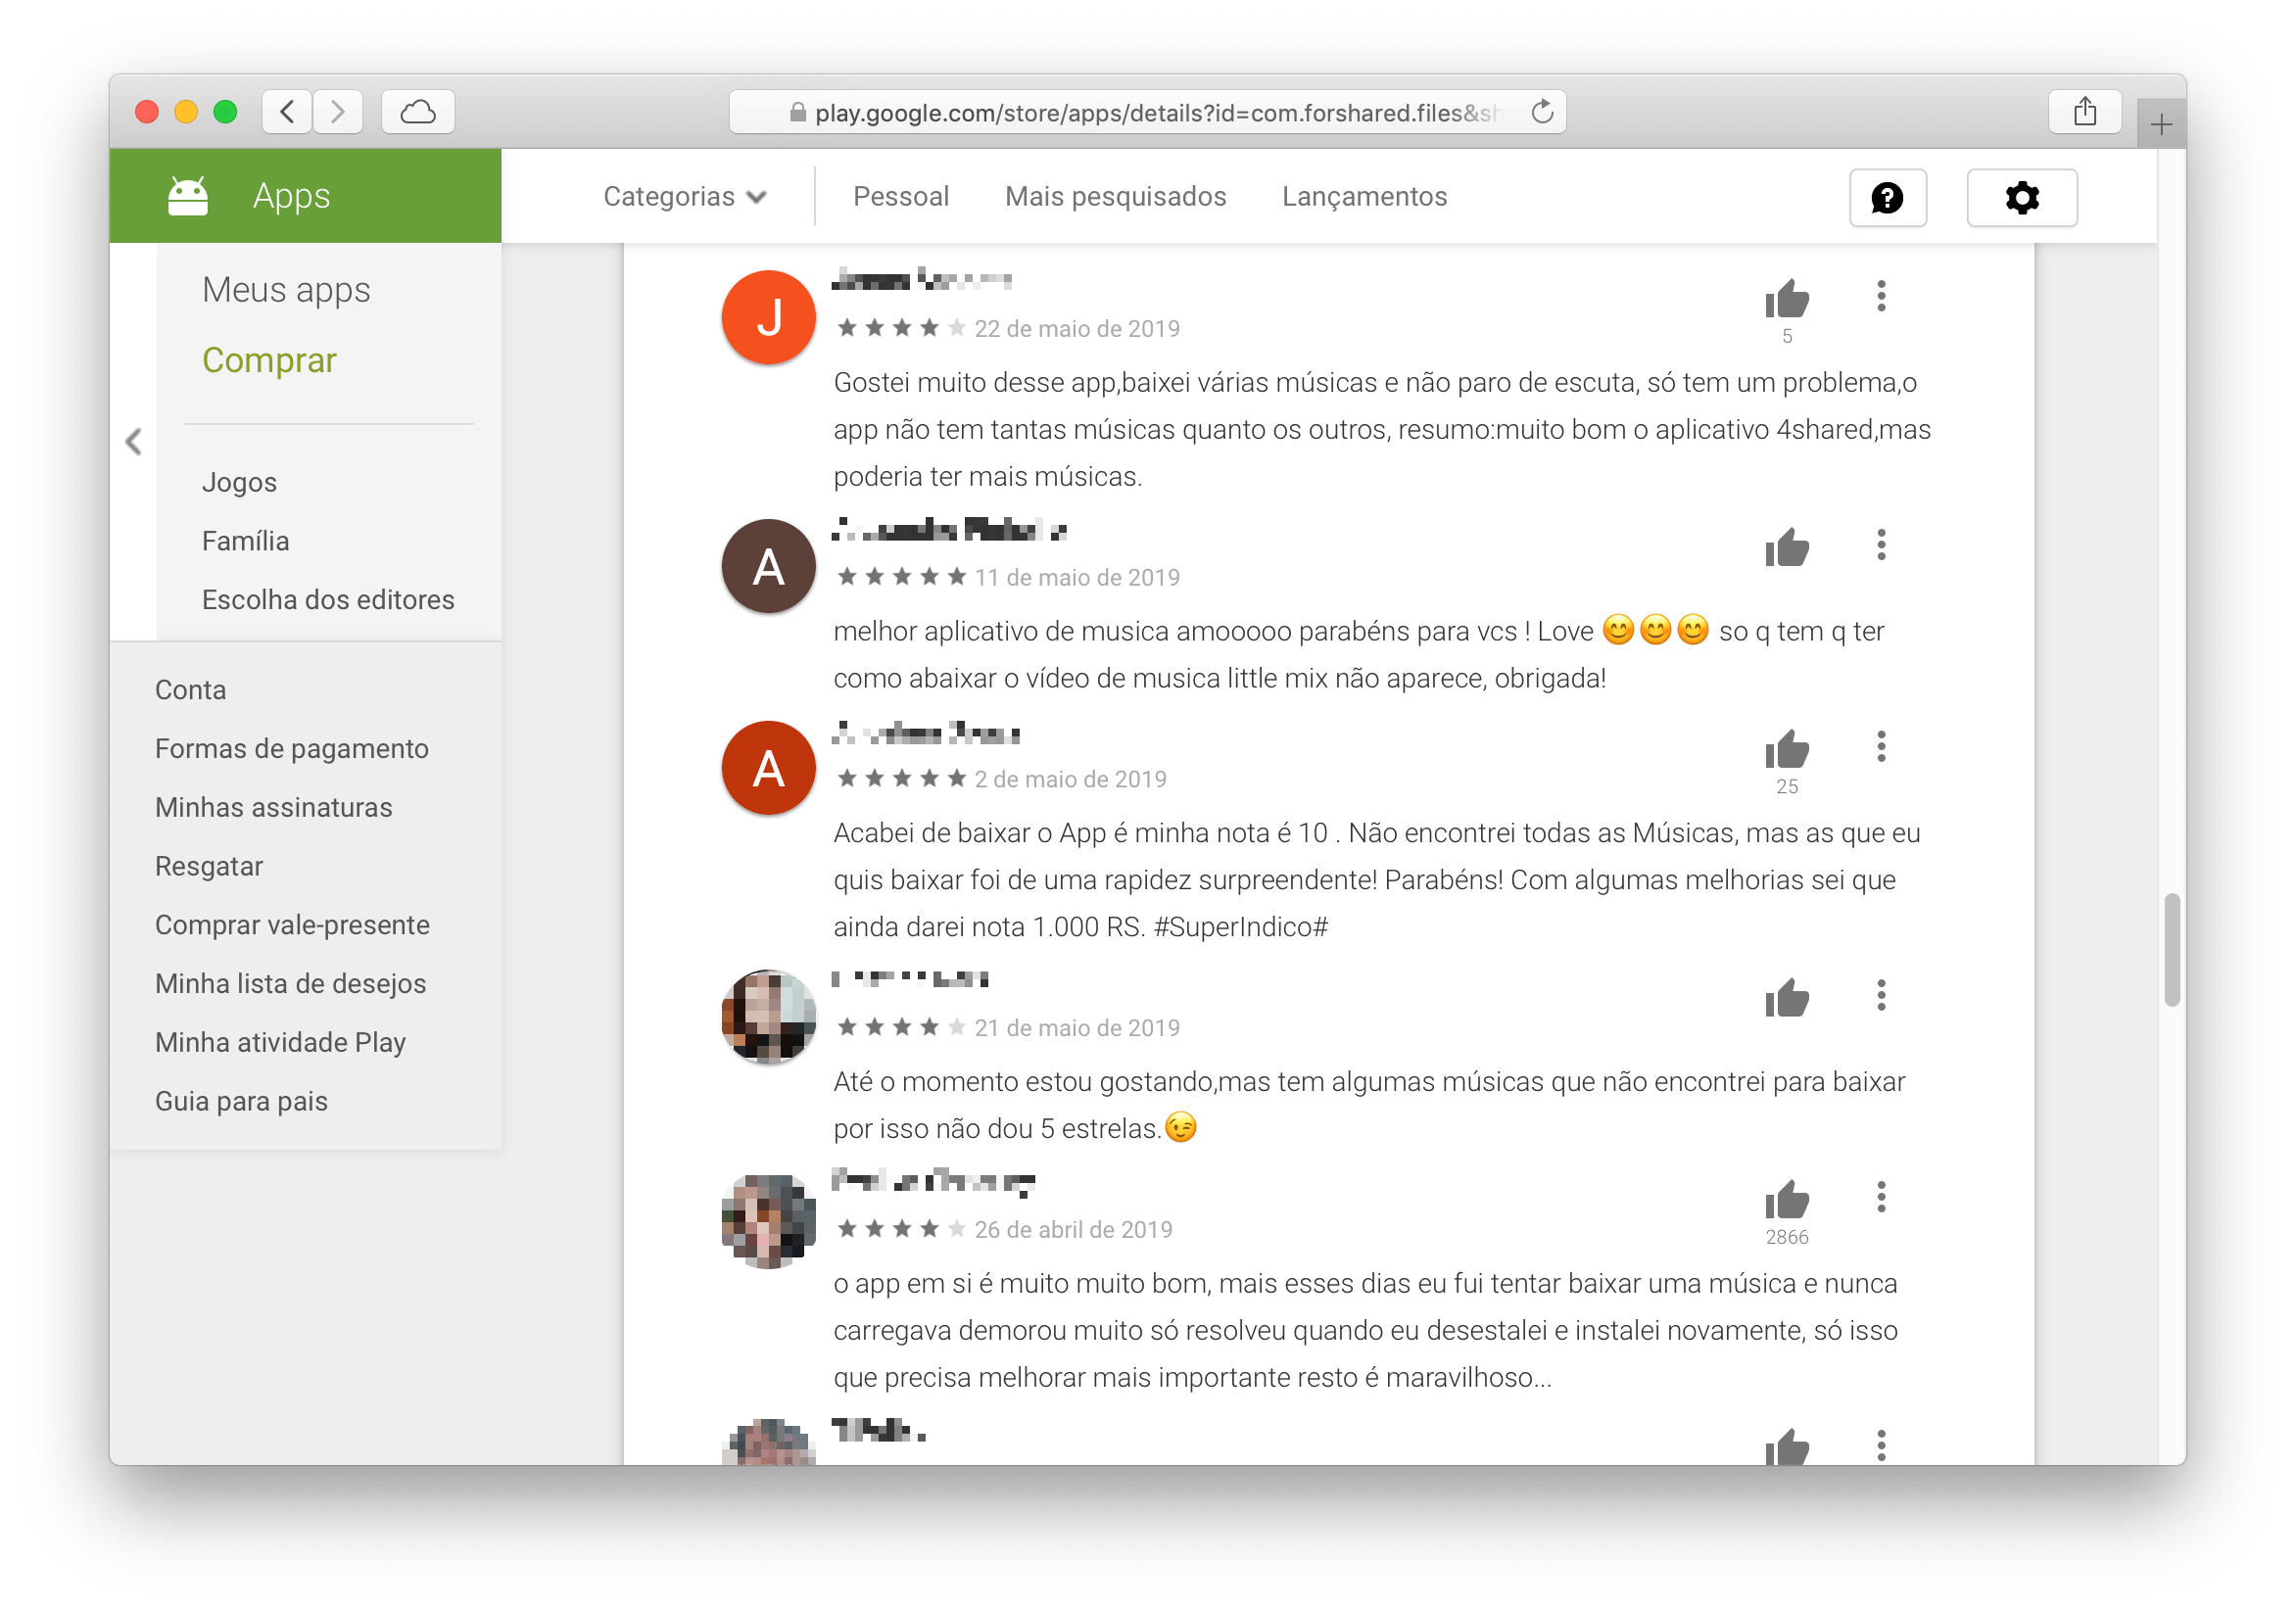This screenshot has width=2296, height=1610.
Task: Go to Meus apps
Action: pyautogui.click(x=286, y=289)
